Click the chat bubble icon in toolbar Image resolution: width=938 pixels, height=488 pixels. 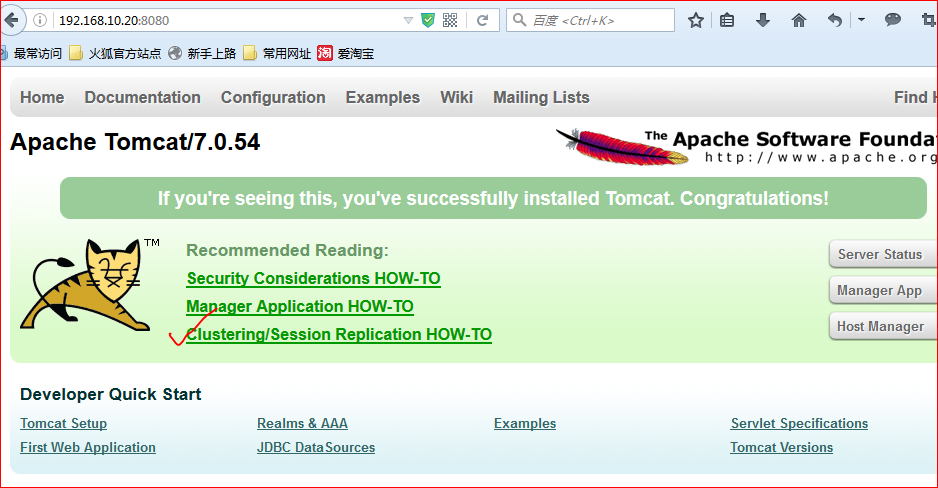(893, 20)
